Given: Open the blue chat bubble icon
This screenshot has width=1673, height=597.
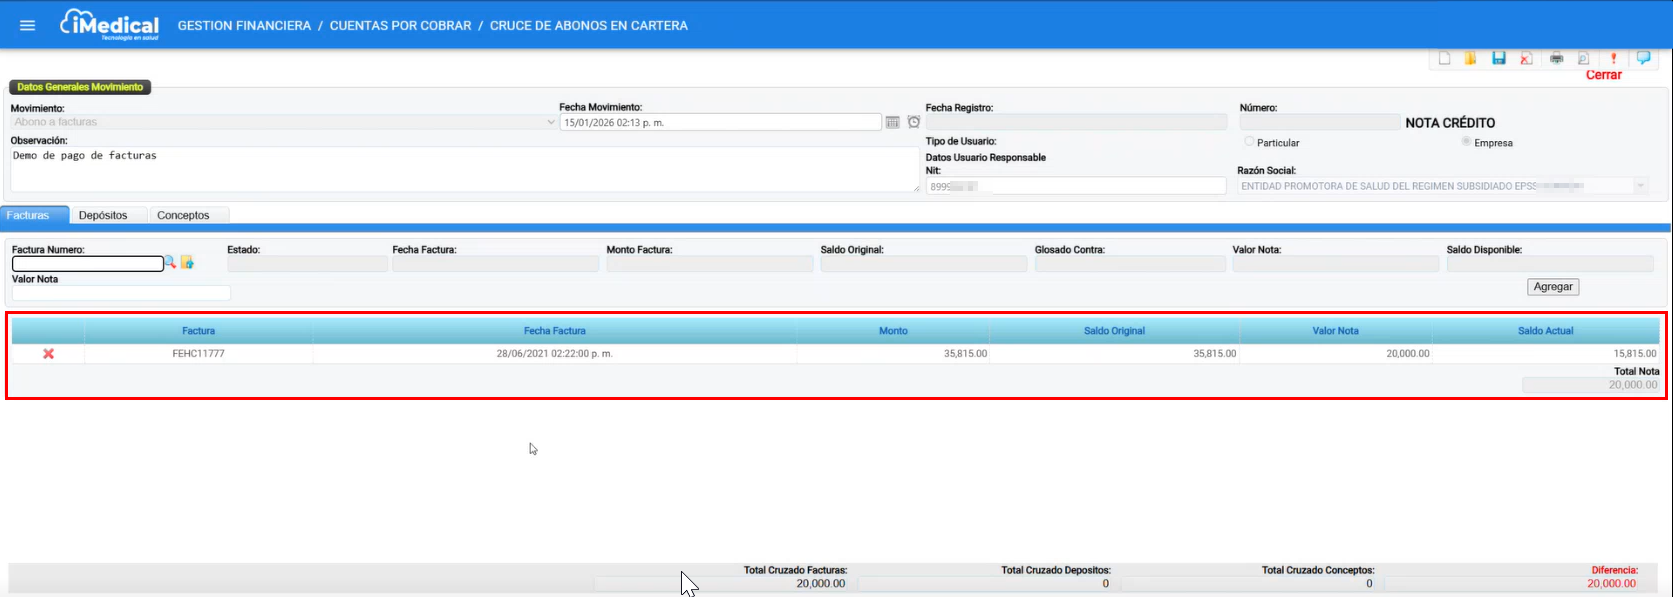Looking at the screenshot, I should coord(1643,58).
